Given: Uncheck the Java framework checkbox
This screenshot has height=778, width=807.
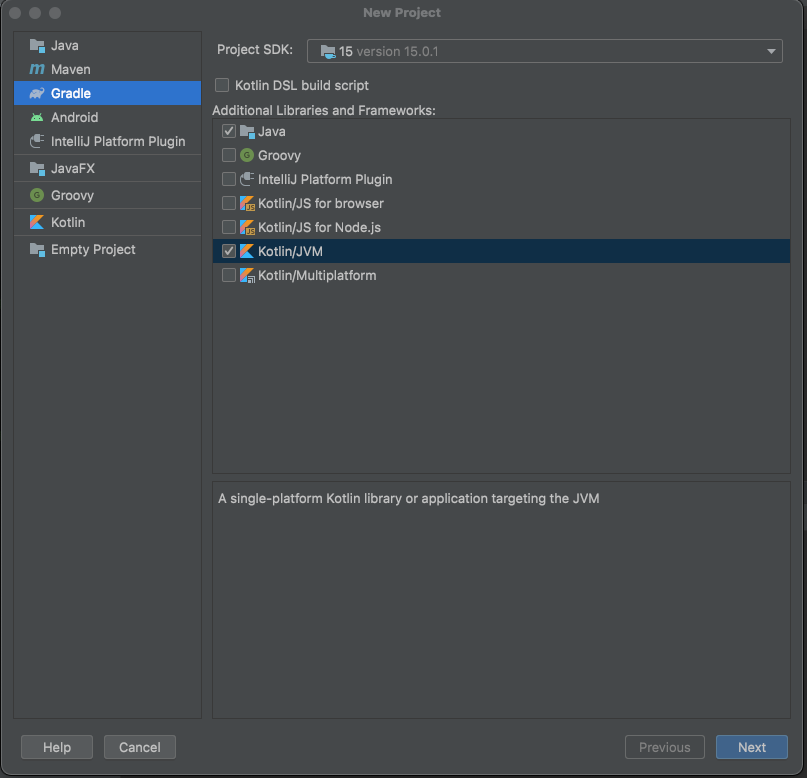Looking at the screenshot, I should pos(229,132).
